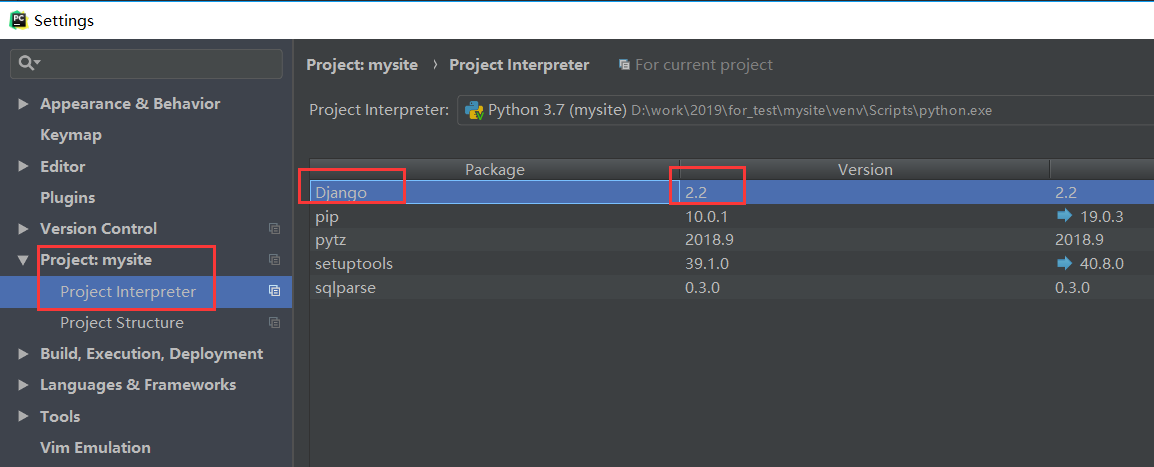Click the Python icon in interpreter field
Screen dimensions: 1154x467
[x=474, y=110]
